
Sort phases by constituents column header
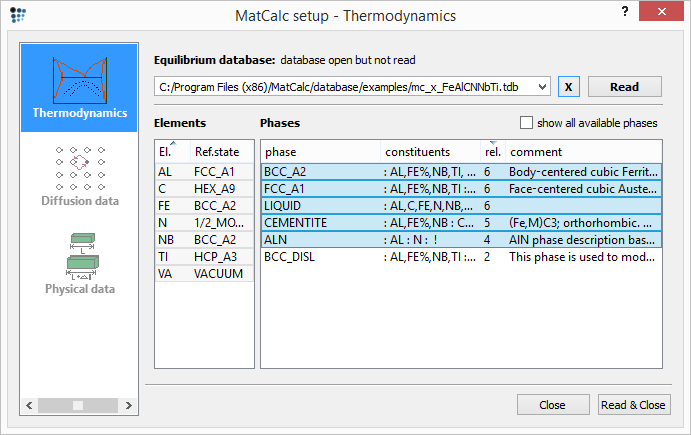431,152
